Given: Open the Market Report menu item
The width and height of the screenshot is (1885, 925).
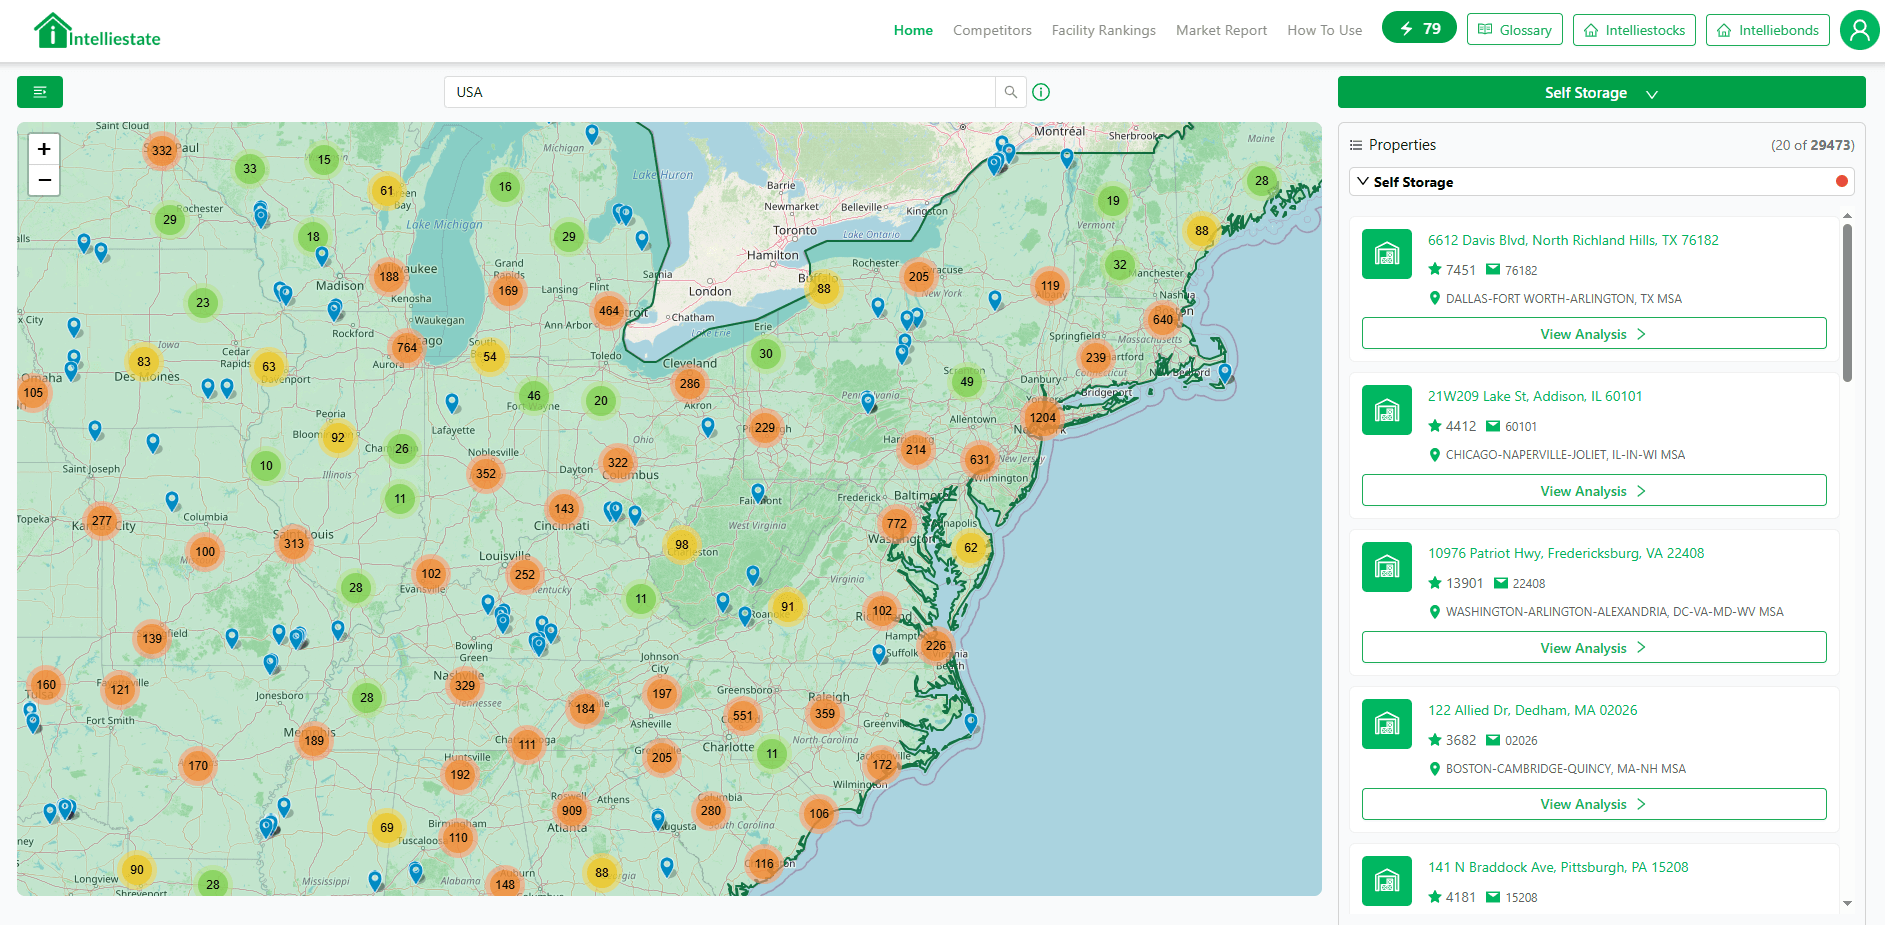Looking at the screenshot, I should pyautogui.click(x=1221, y=30).
